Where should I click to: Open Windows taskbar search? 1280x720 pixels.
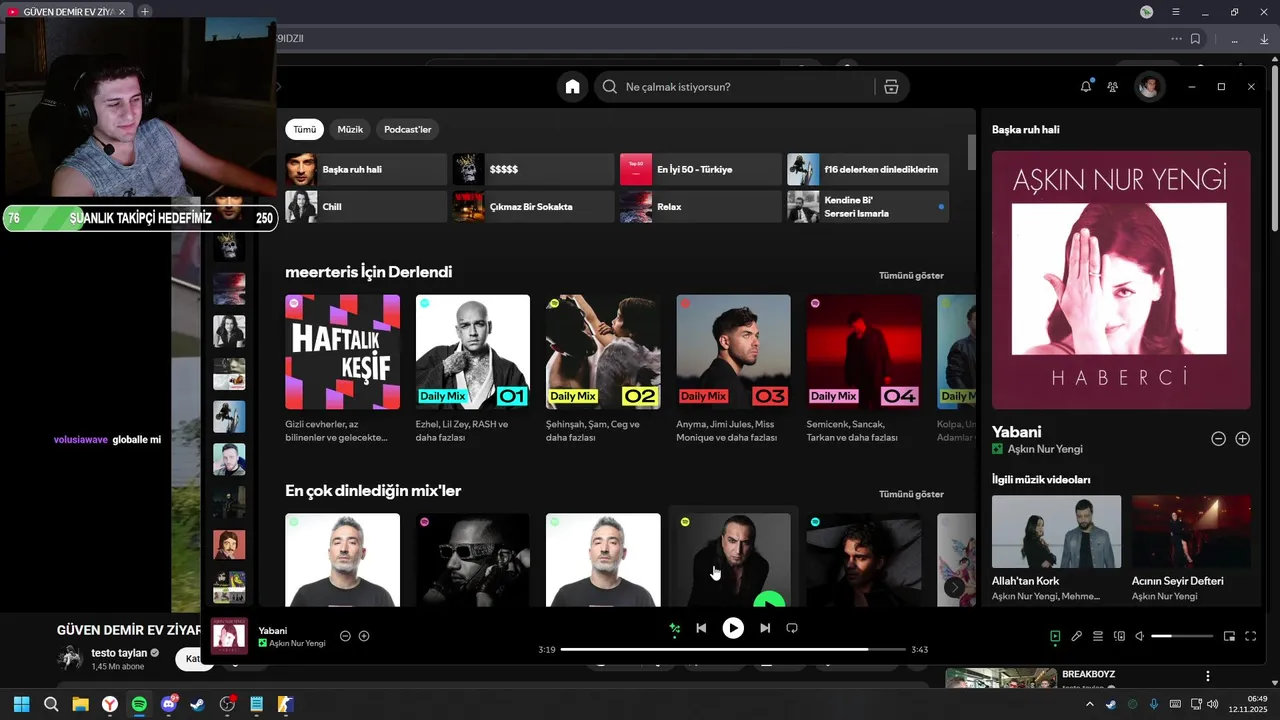(51, 705)
